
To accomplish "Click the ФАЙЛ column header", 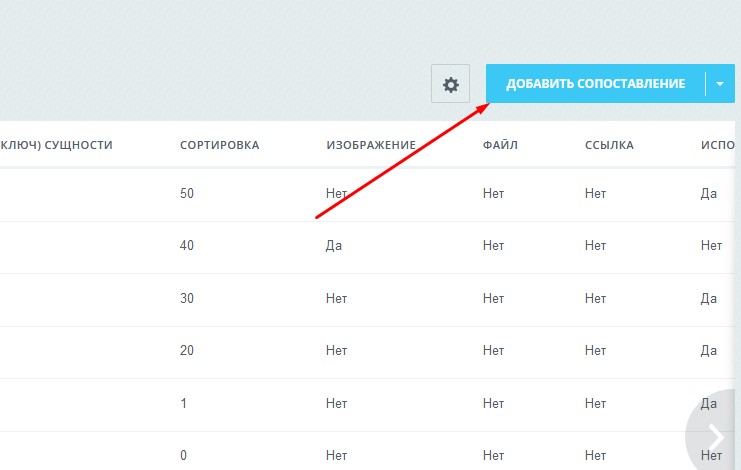I will pyautogui.click(x=500, y=145).
